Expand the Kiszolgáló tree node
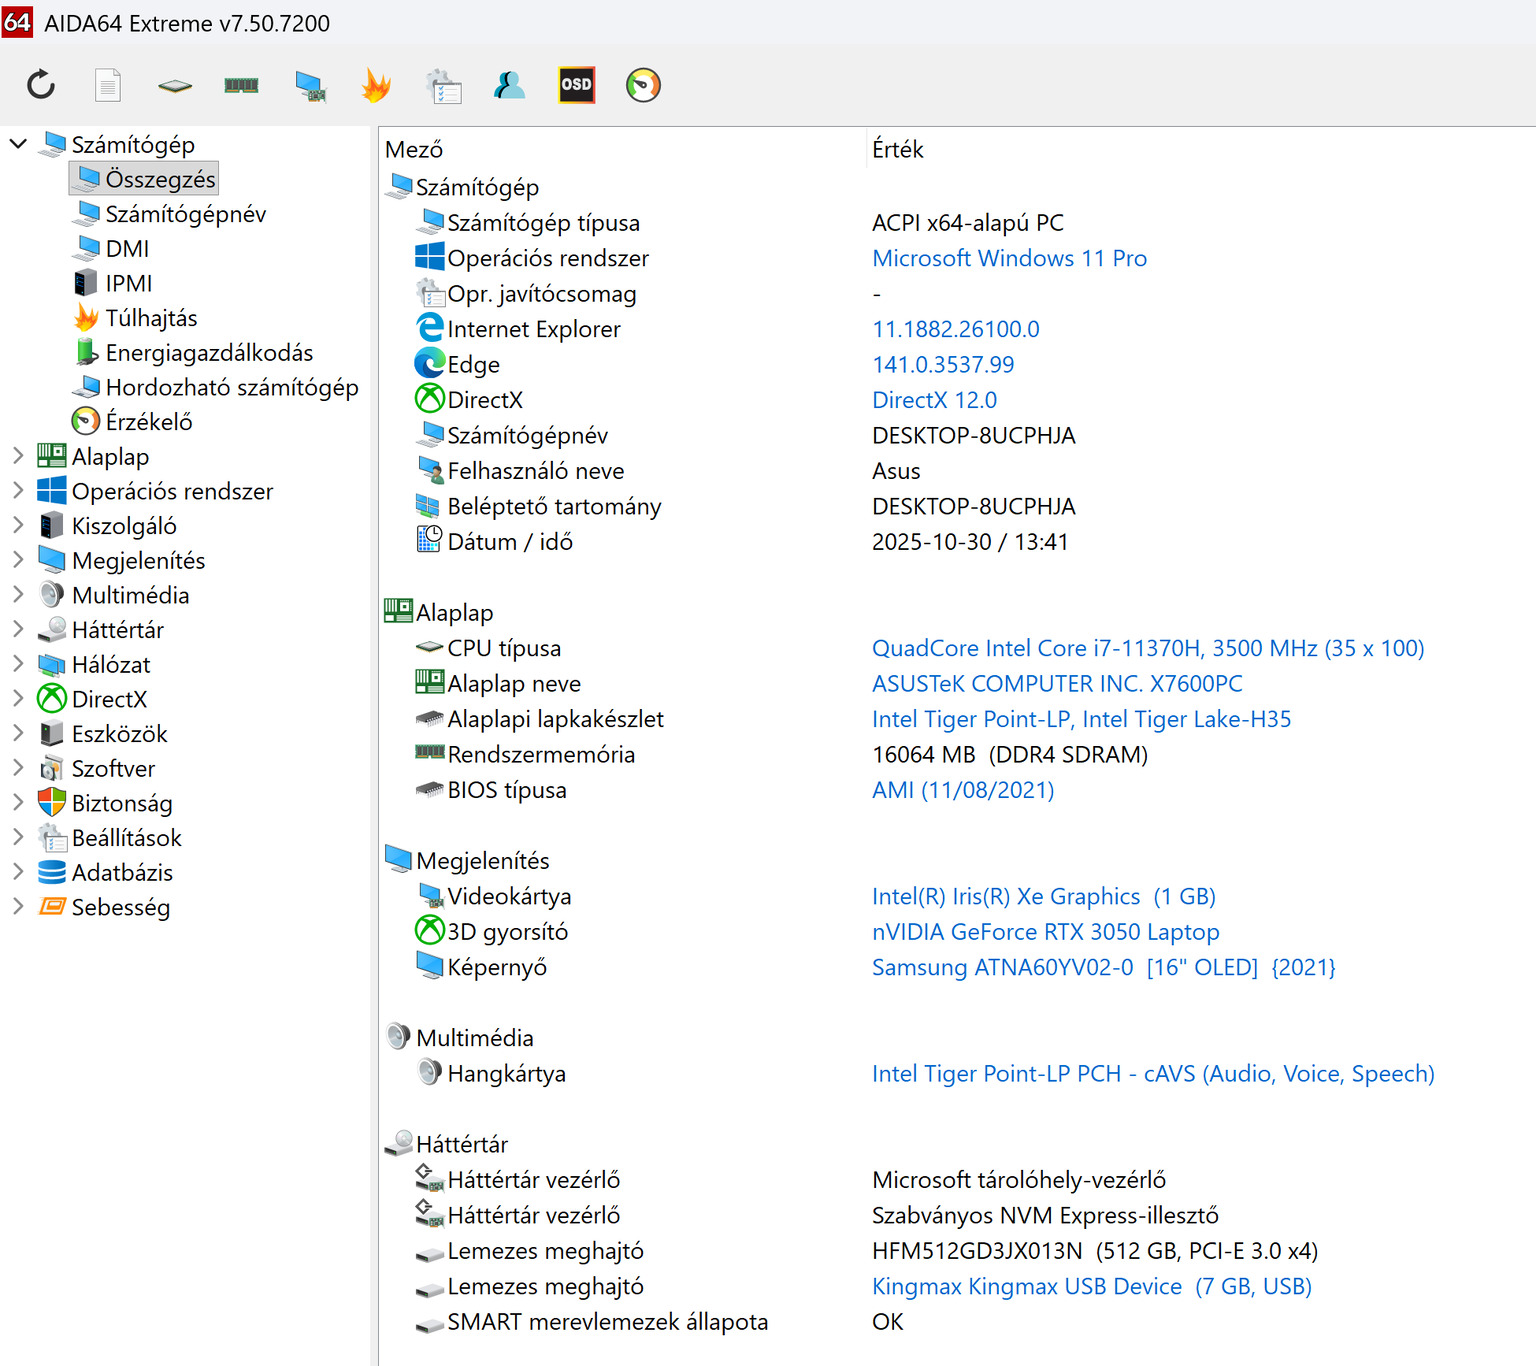 tap(17, 525)
